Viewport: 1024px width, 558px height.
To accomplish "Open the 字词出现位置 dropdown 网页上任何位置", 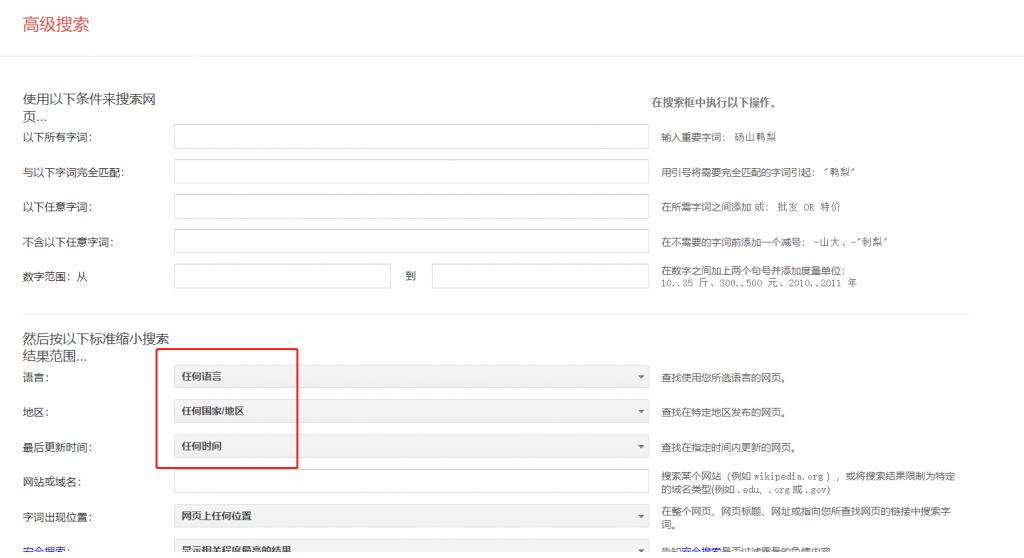I will pos(411,516).
